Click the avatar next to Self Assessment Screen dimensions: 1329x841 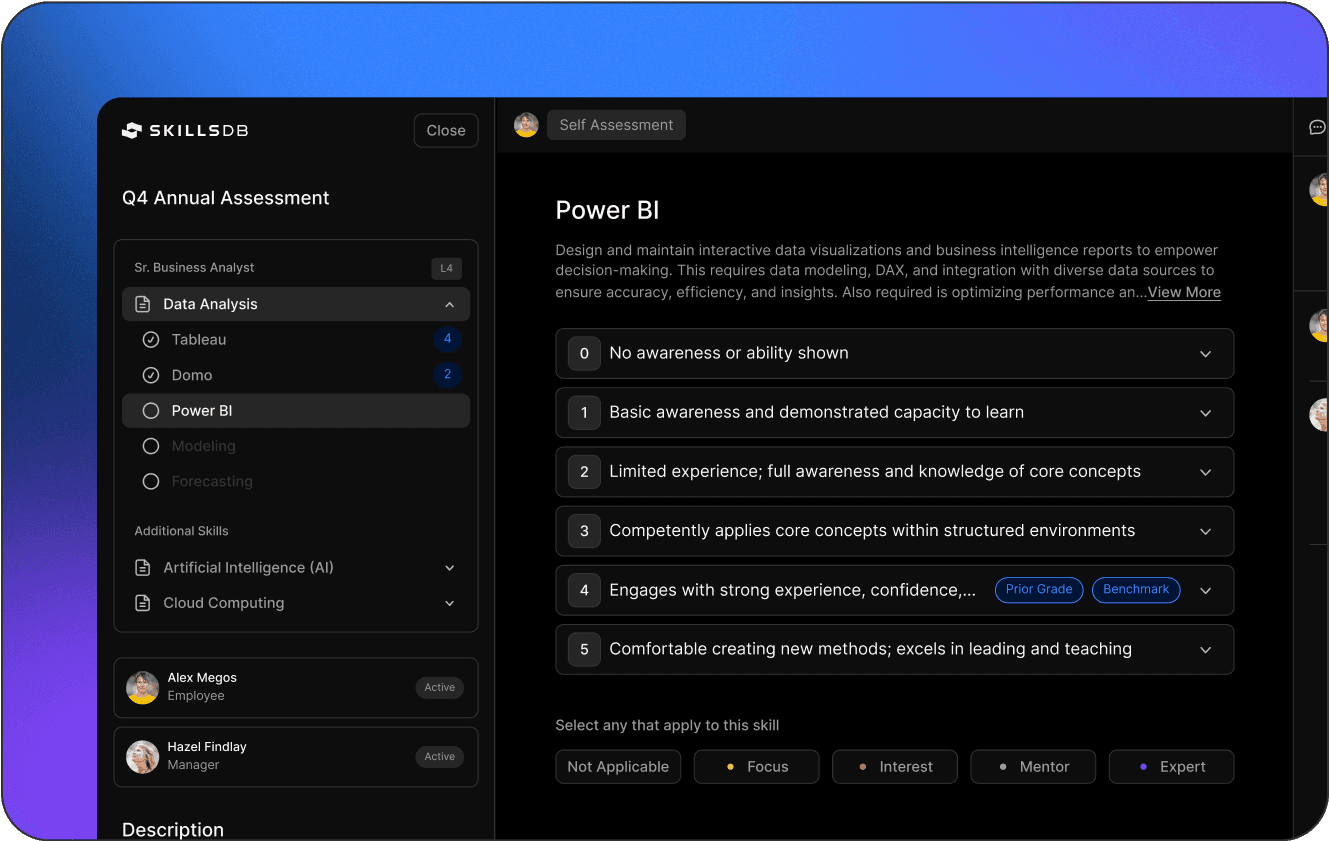[x=526, y=124]
